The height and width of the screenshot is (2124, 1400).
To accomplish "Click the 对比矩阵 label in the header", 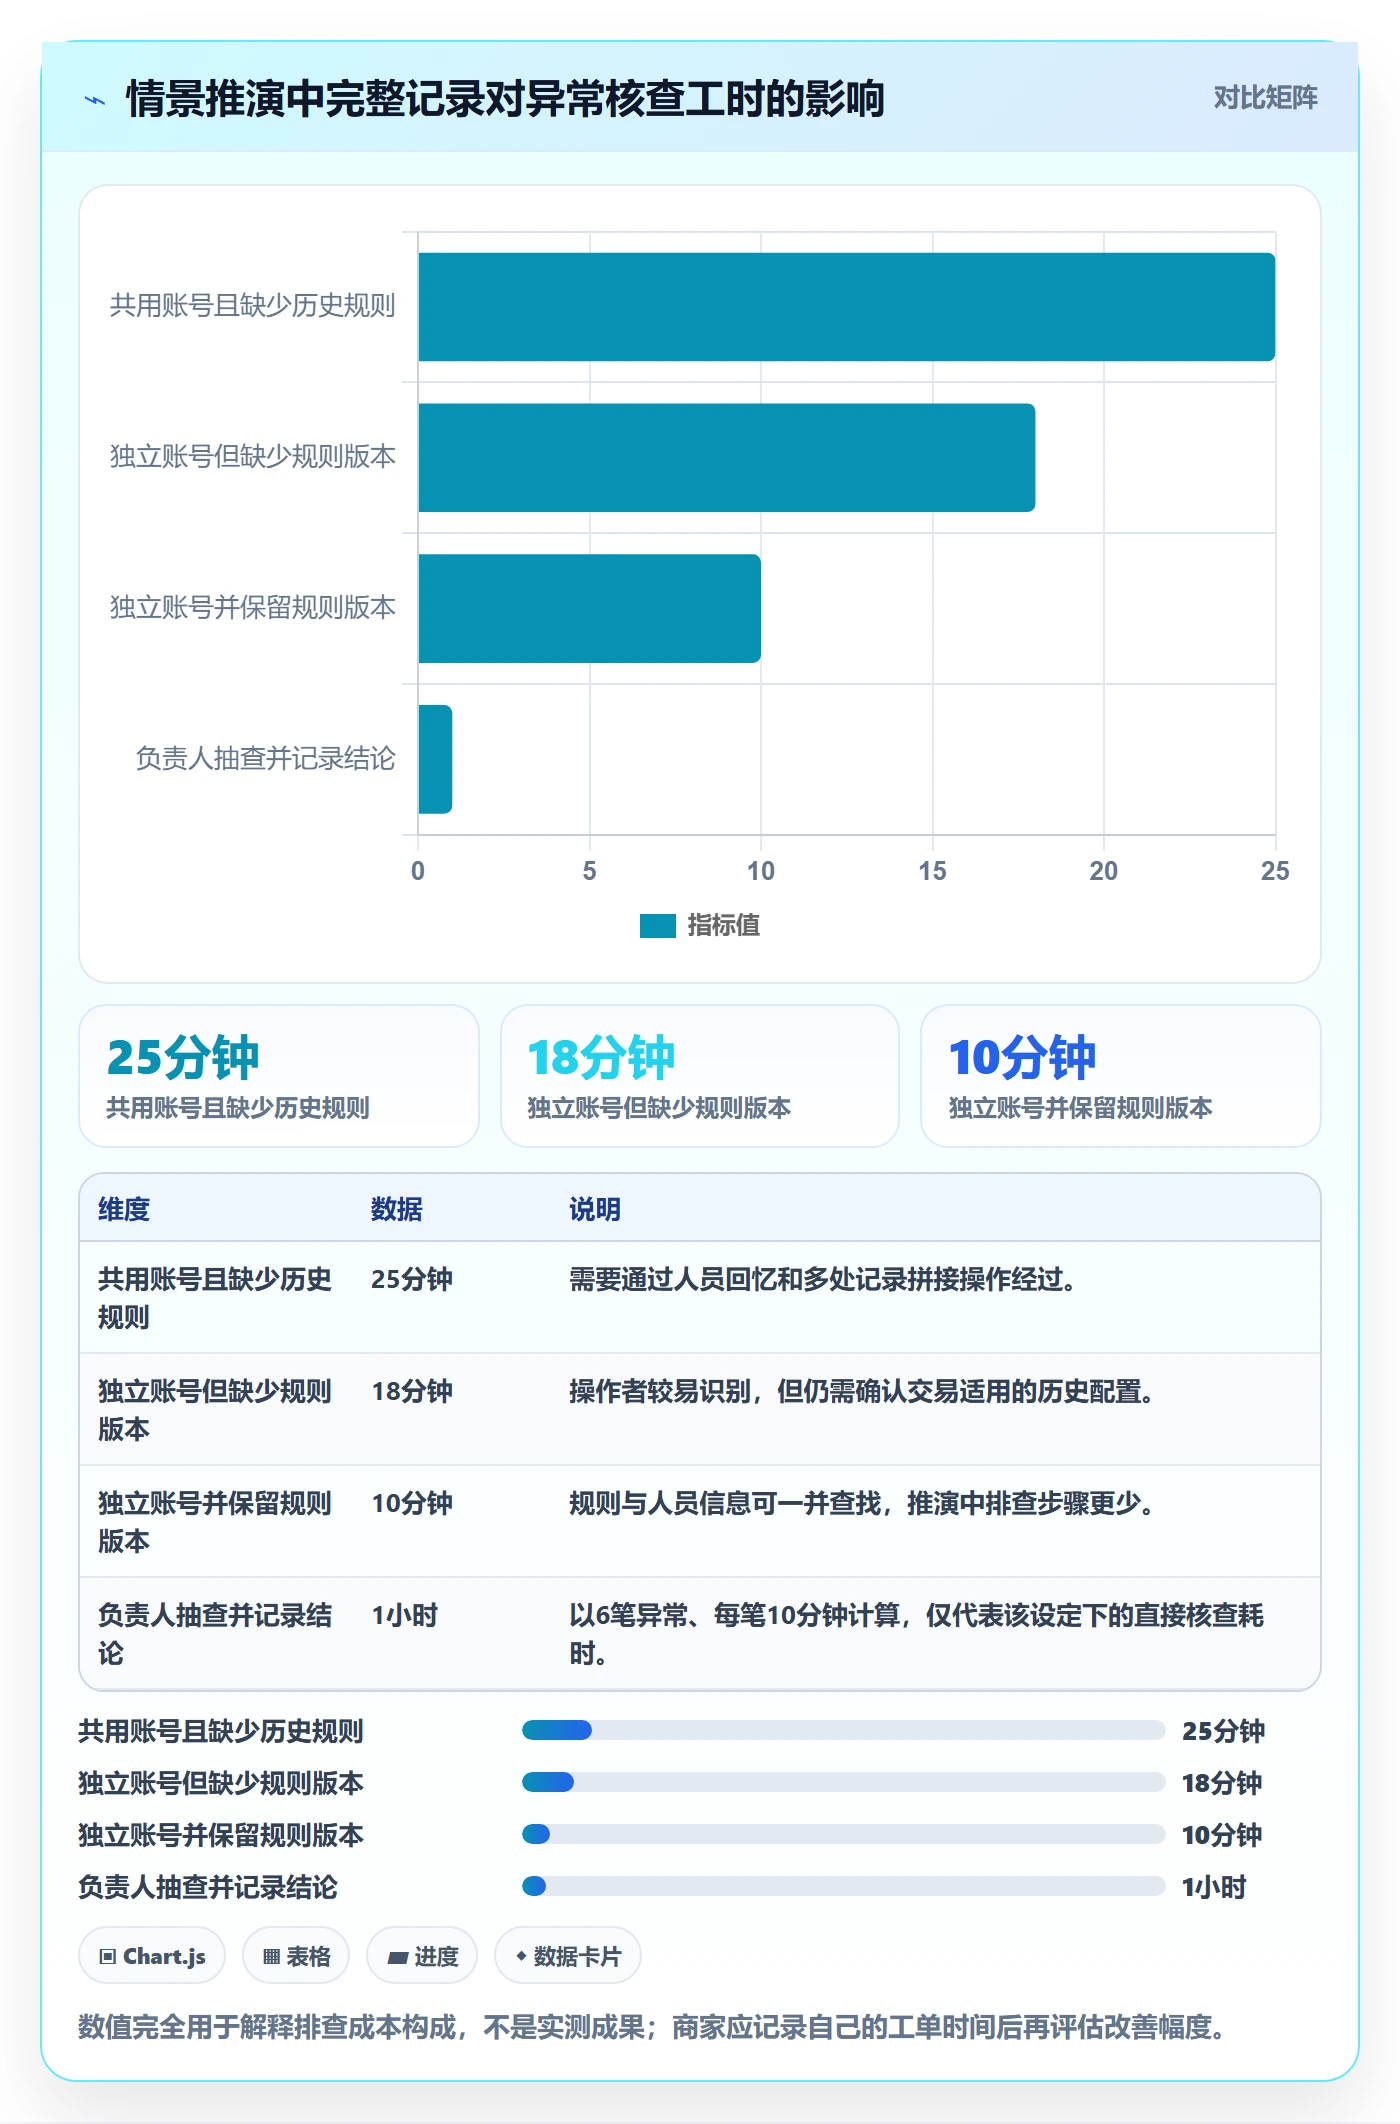I will tap(1265, 98).
